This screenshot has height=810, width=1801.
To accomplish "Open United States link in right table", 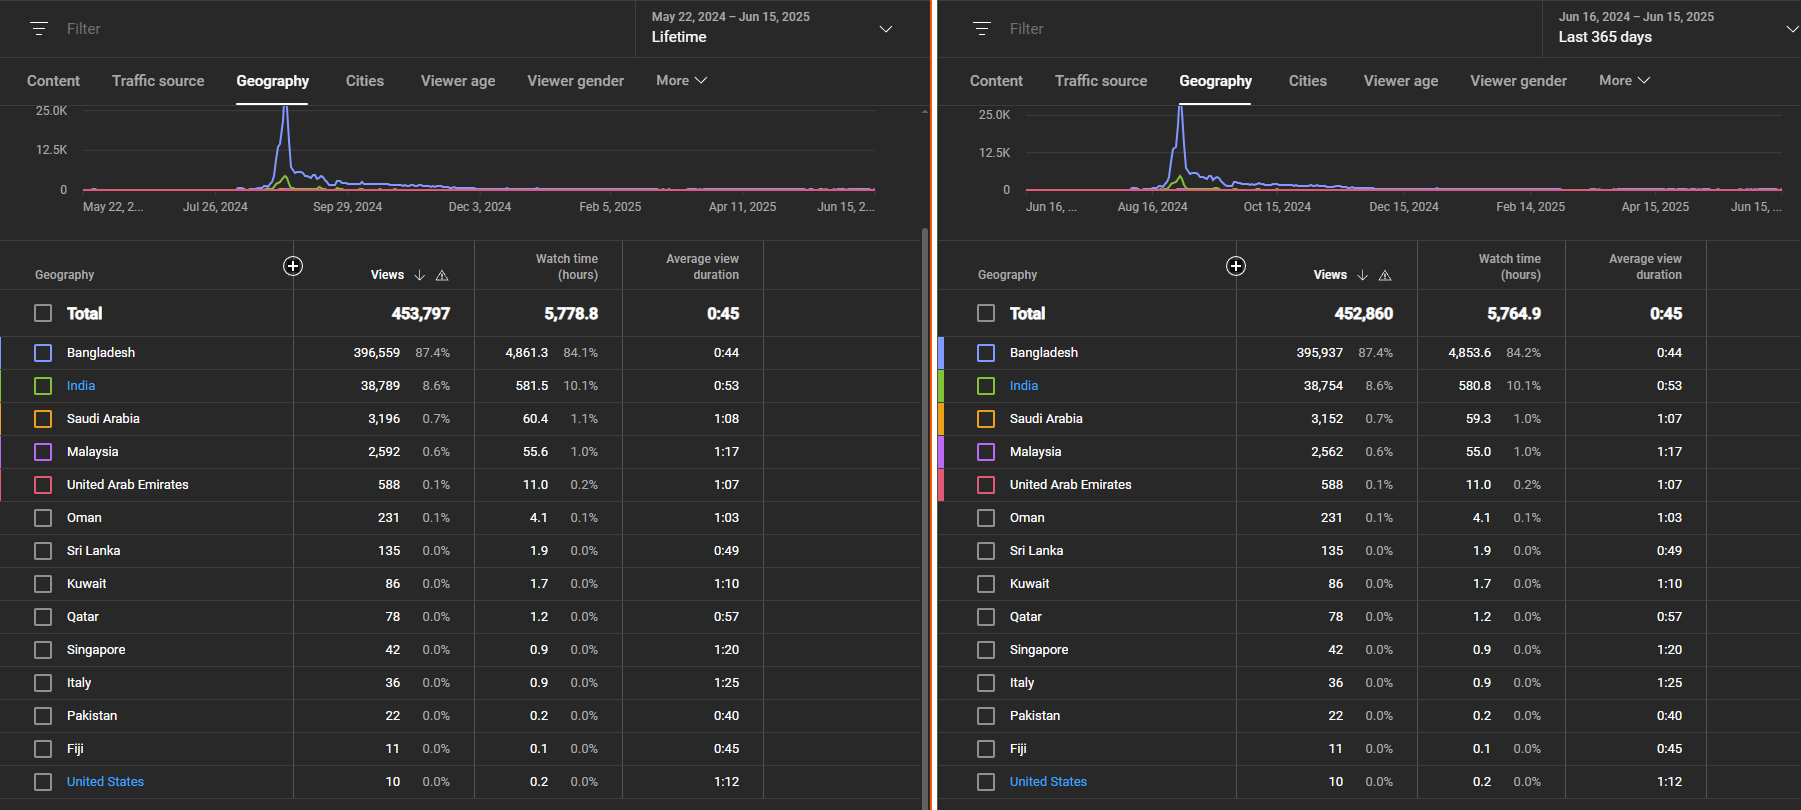I will 1048,782.
